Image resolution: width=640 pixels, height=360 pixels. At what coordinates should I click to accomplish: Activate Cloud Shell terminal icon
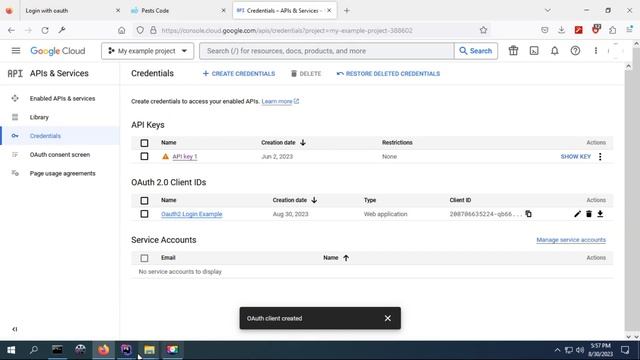click(x=534, y=51)
